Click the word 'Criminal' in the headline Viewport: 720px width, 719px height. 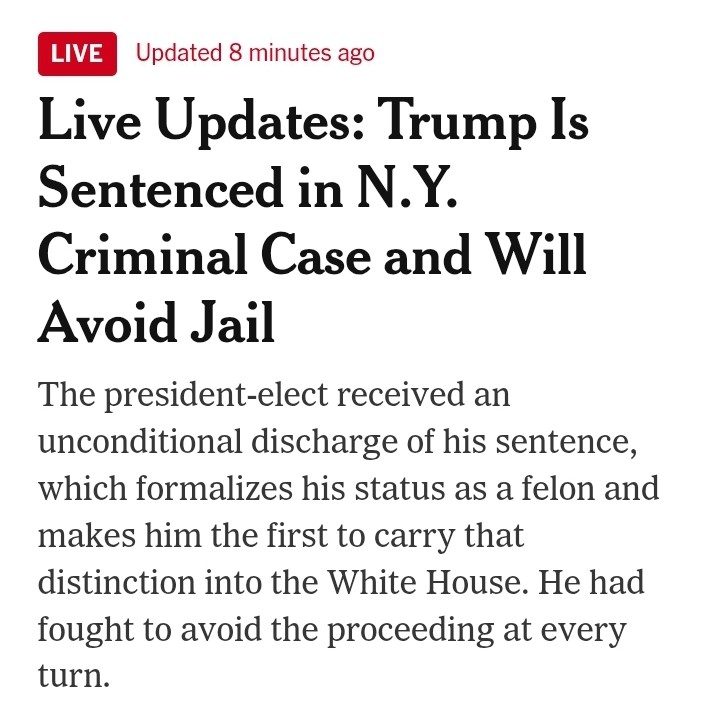click(x=143, y=254)
